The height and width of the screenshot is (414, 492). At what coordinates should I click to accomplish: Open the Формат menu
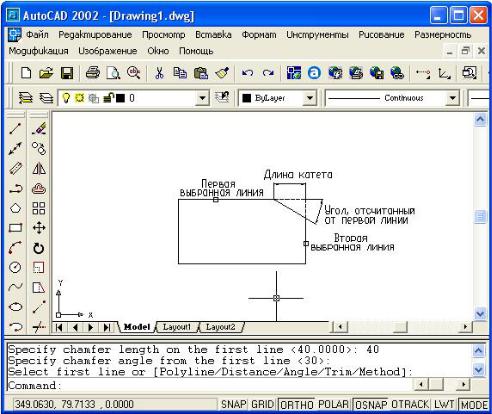(x=259, y=35)
